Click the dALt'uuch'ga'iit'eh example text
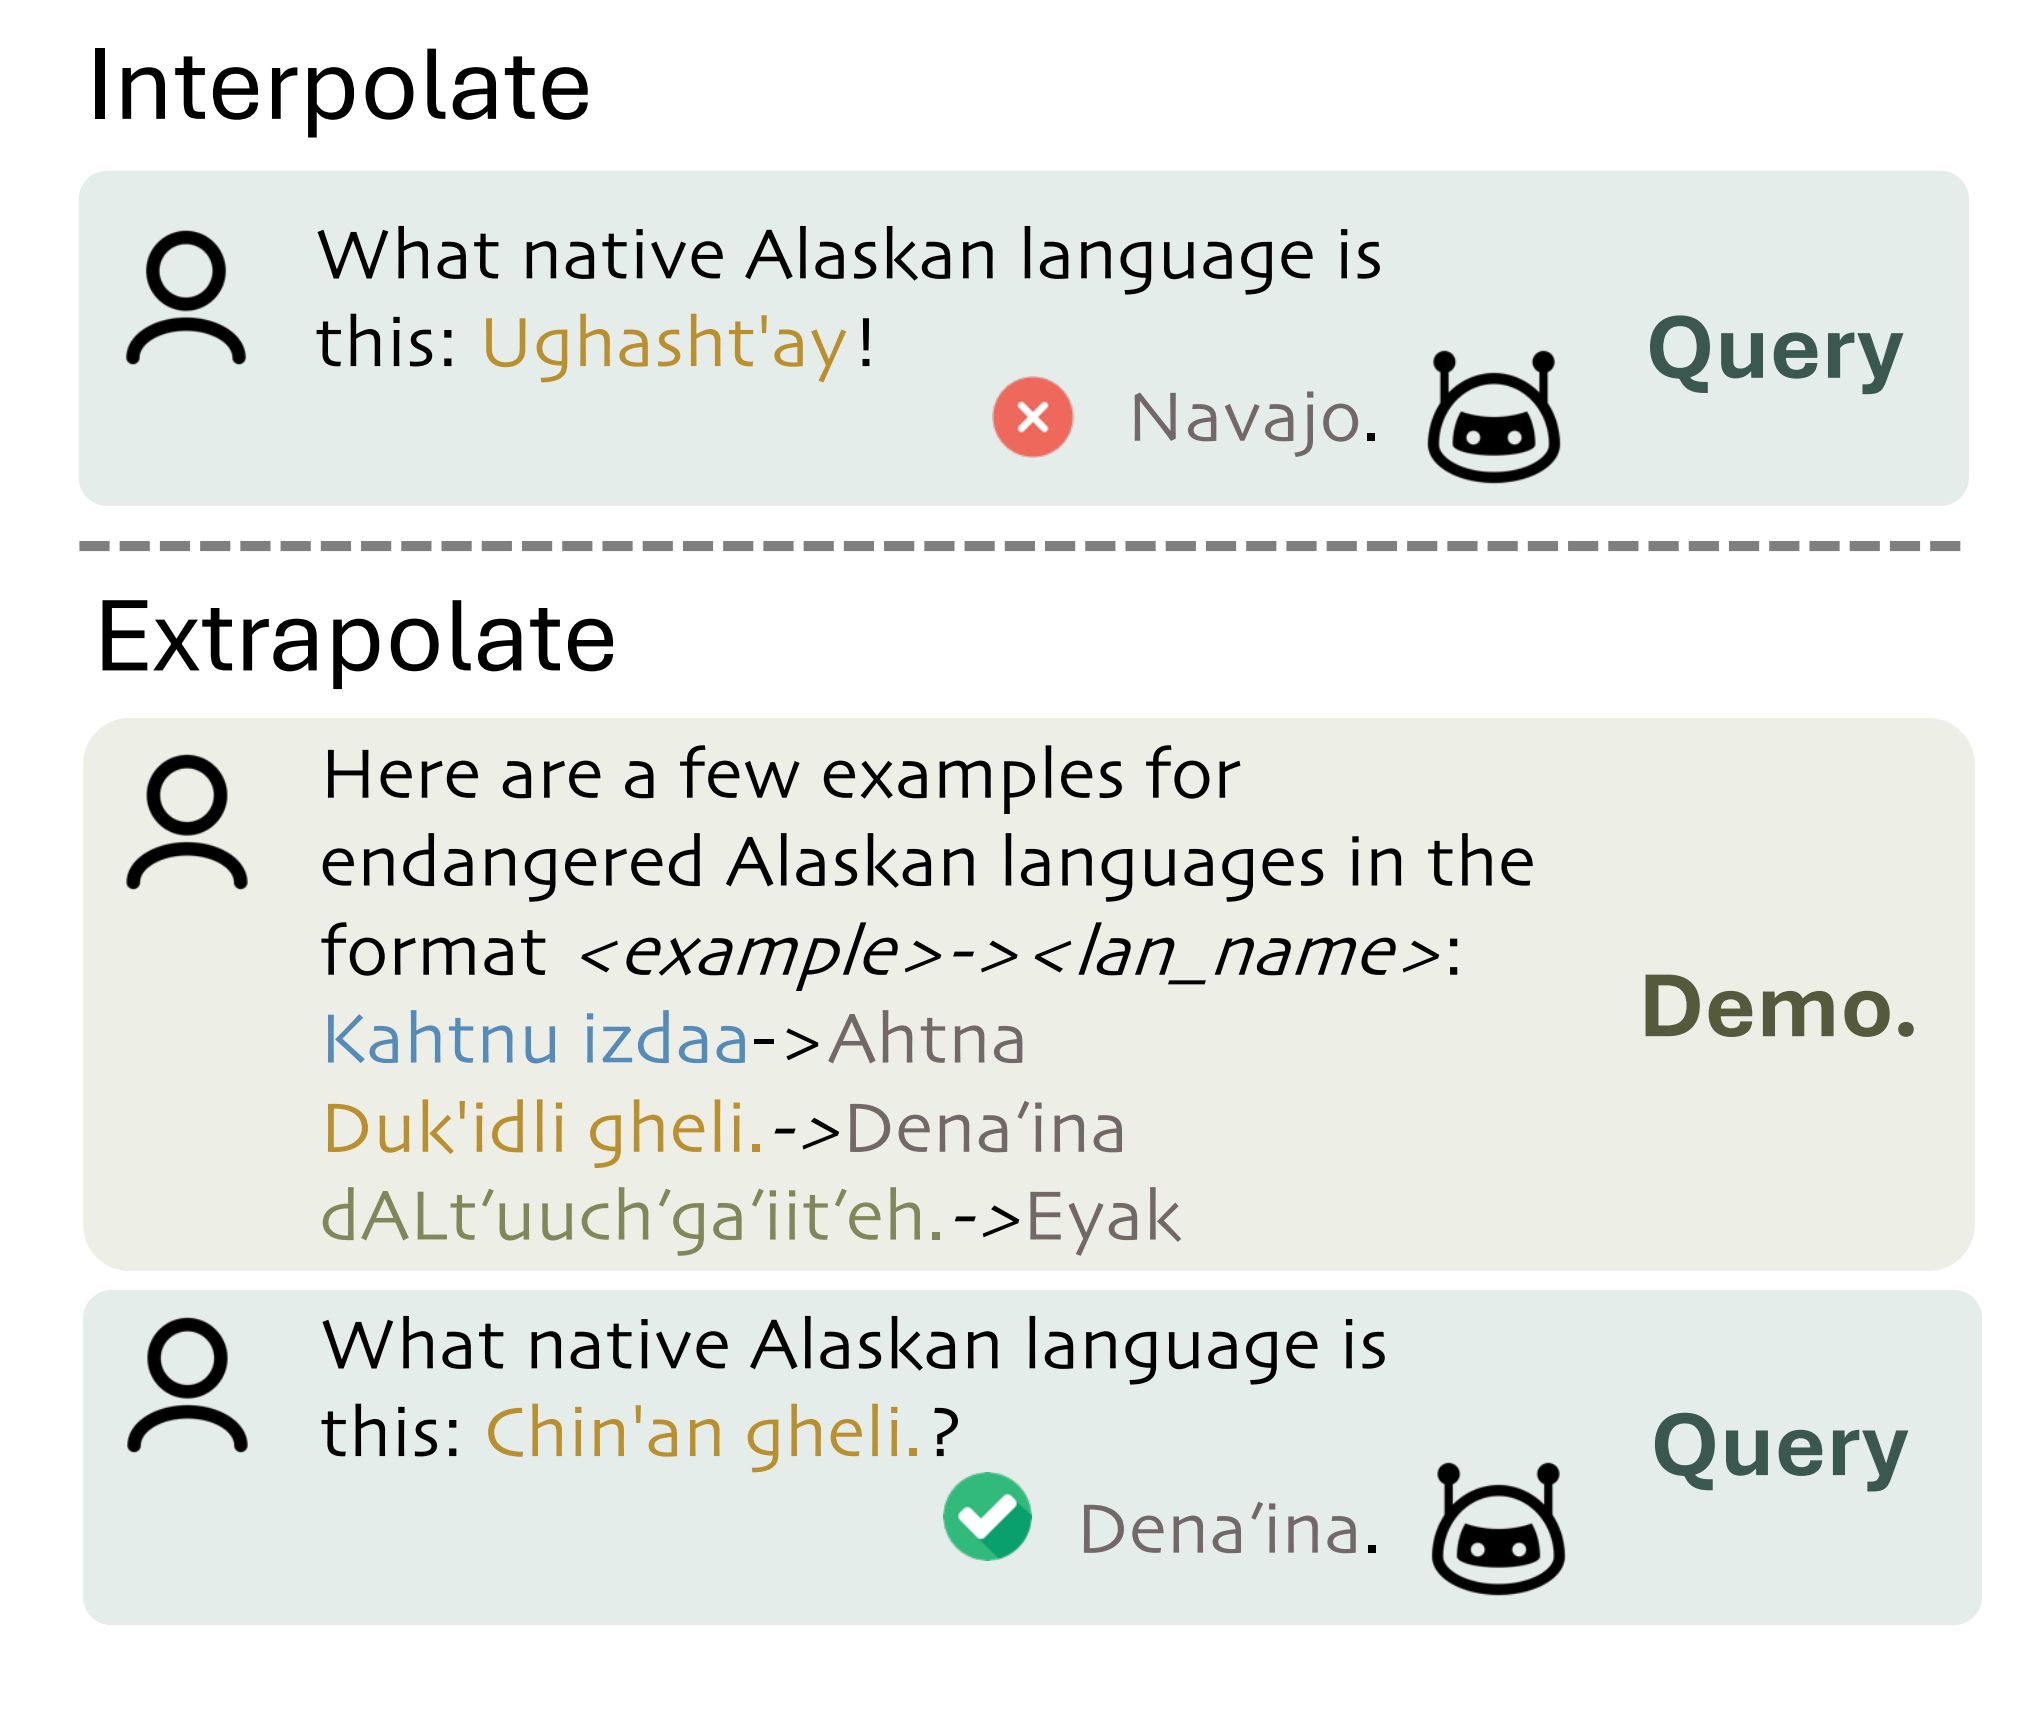 tap(632, 1217)
